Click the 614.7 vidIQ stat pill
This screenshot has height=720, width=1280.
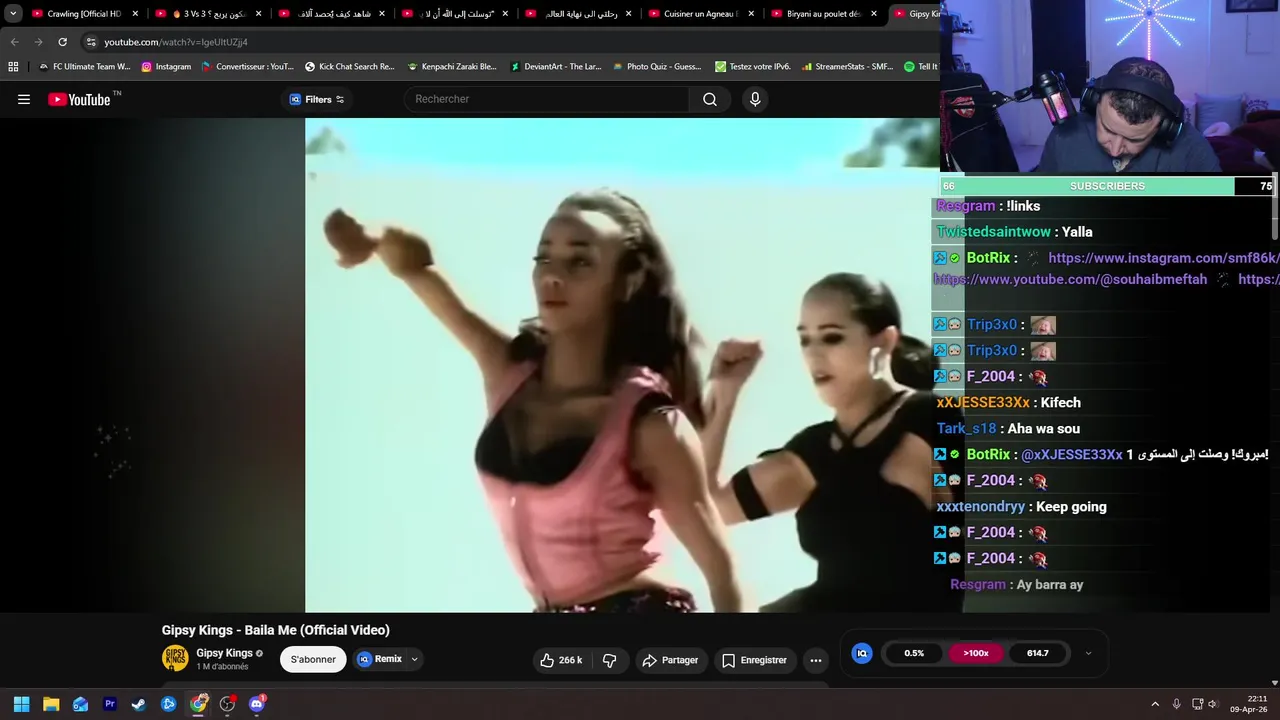pyautogui.click(x=1037, y=653)
